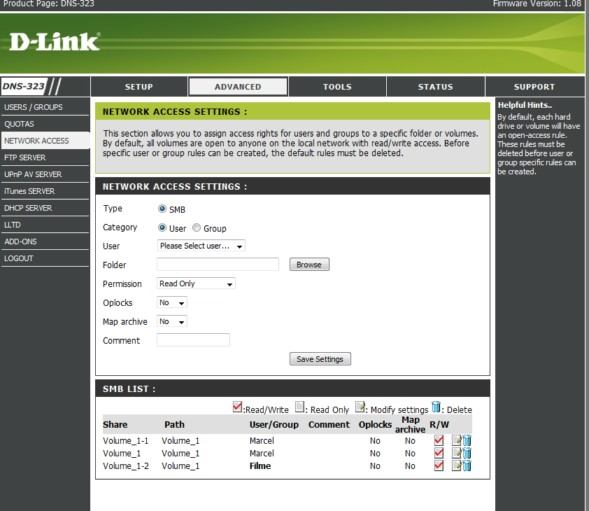
Task: Click the Product Page DNS-323 text
Action: point(48,4)
